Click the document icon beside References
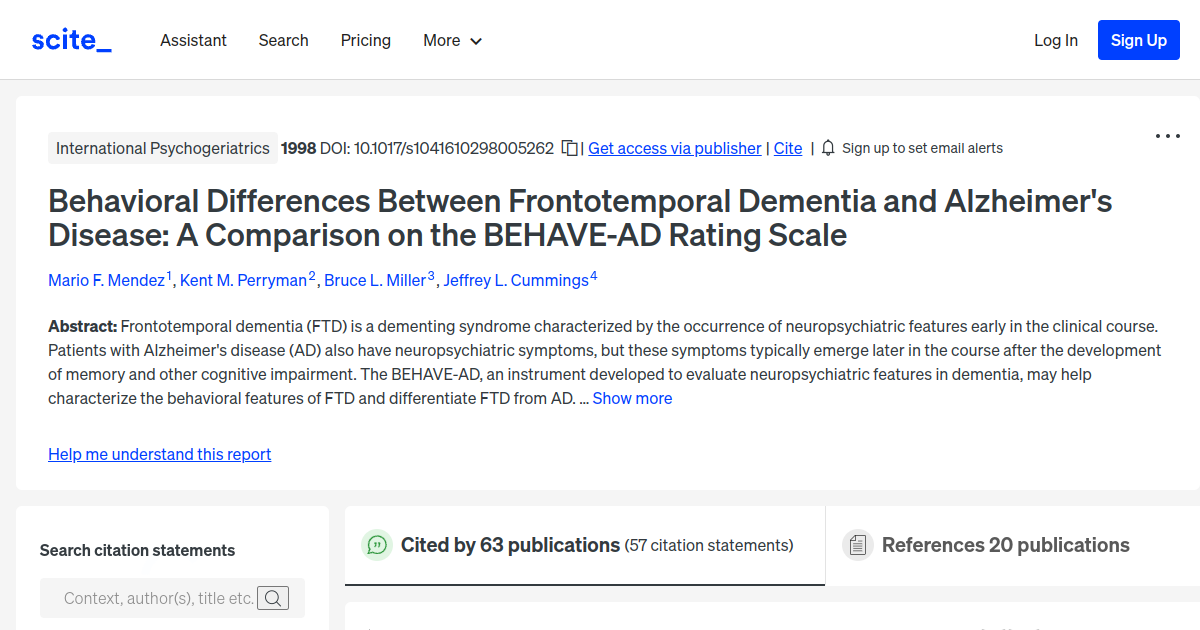Viewport: 1200px width, 630px height. tap(858, 544)
